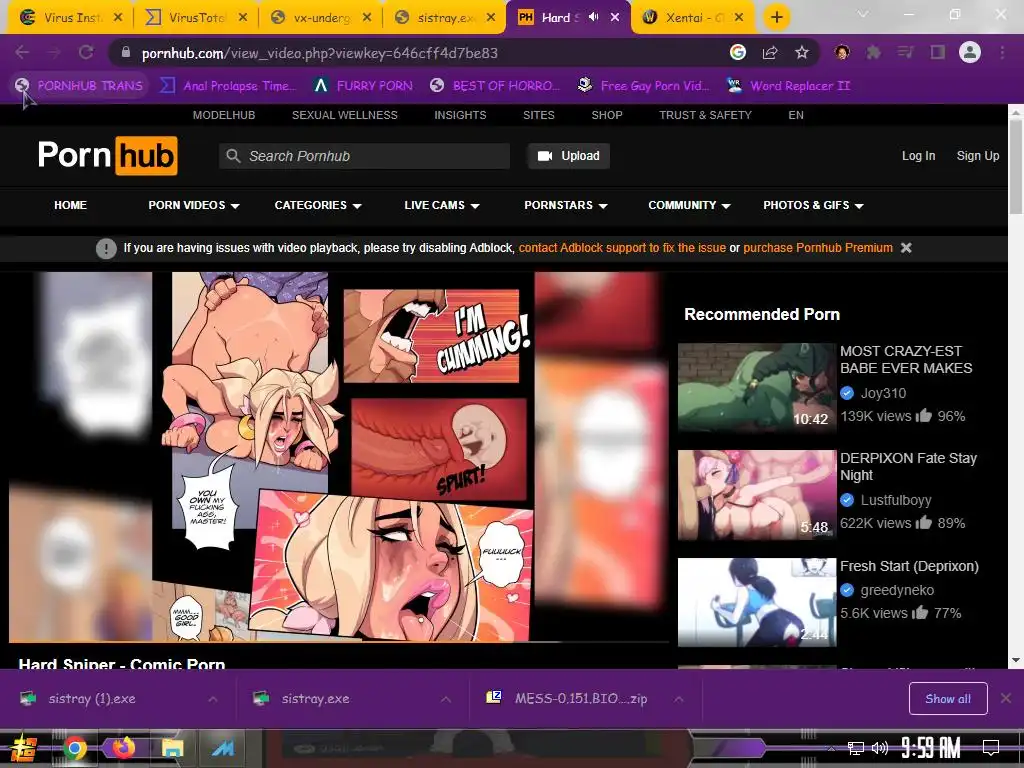1024x768 pixels.
Task: Launch Firefox from the taskbar
Action: click(x=123, y=748)
